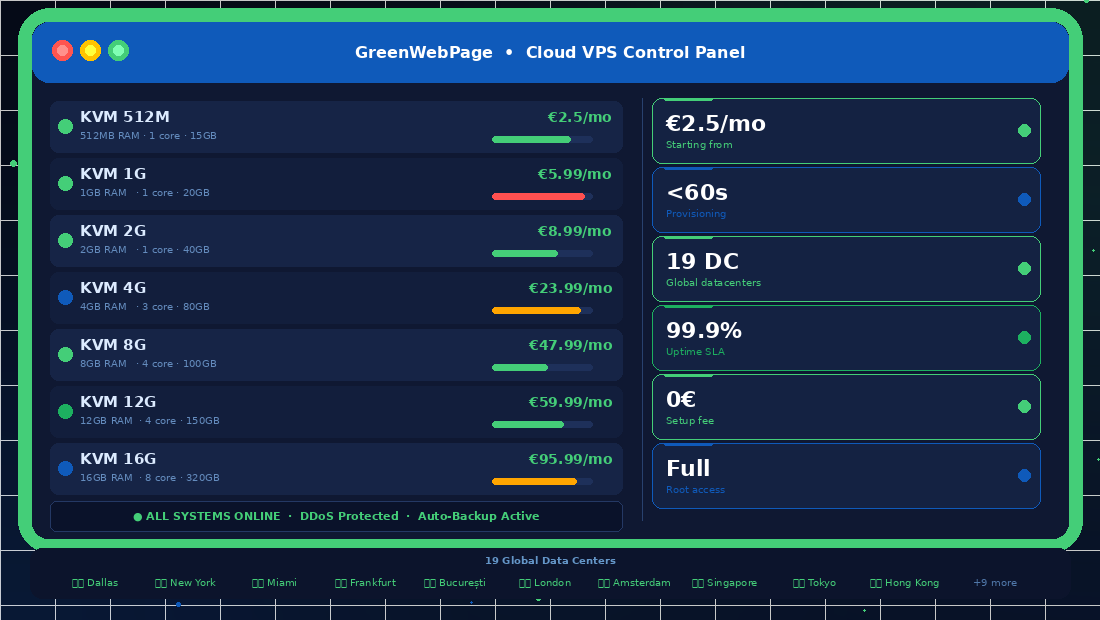Click the green status dot beside KVM 512M
Viewport: 1100px width, 620px height.
click(x=65, y=126)
